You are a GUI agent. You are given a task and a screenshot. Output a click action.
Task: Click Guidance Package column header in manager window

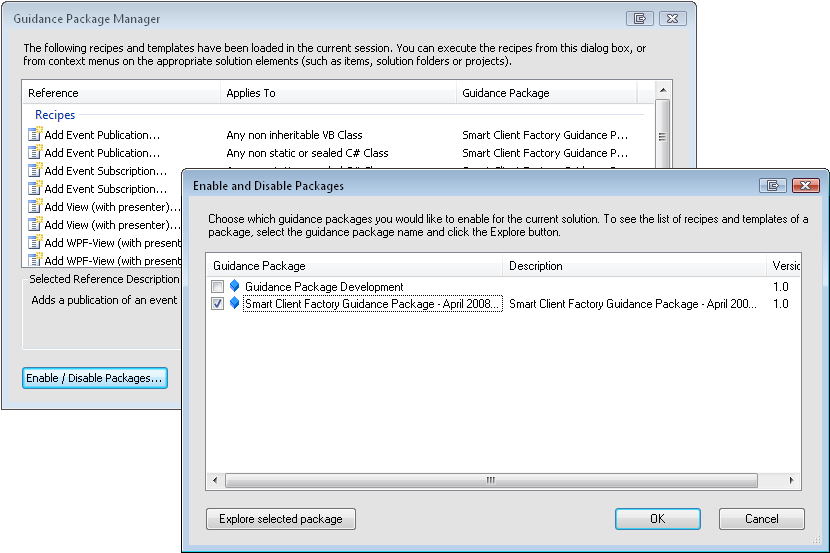[x=547, y=93]
